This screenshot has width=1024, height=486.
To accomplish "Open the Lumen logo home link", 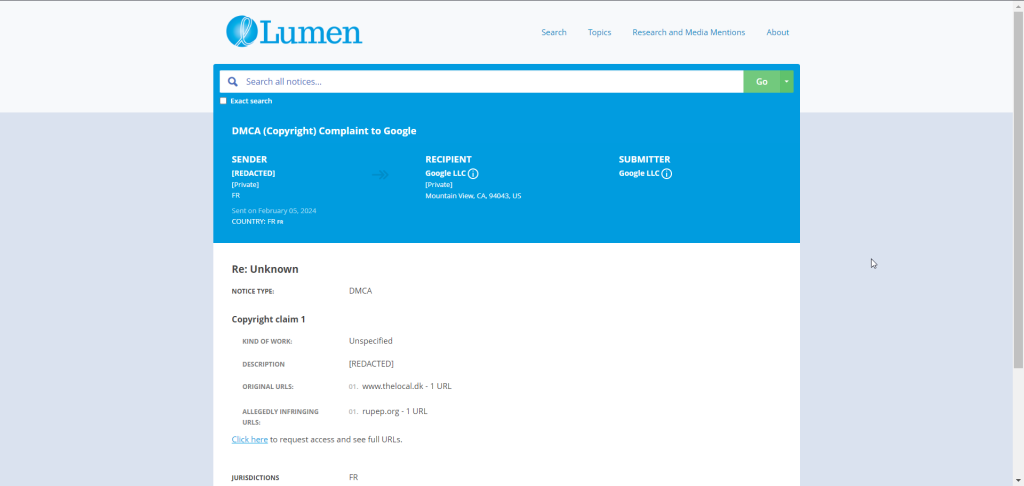I will [x=294, y=31].
